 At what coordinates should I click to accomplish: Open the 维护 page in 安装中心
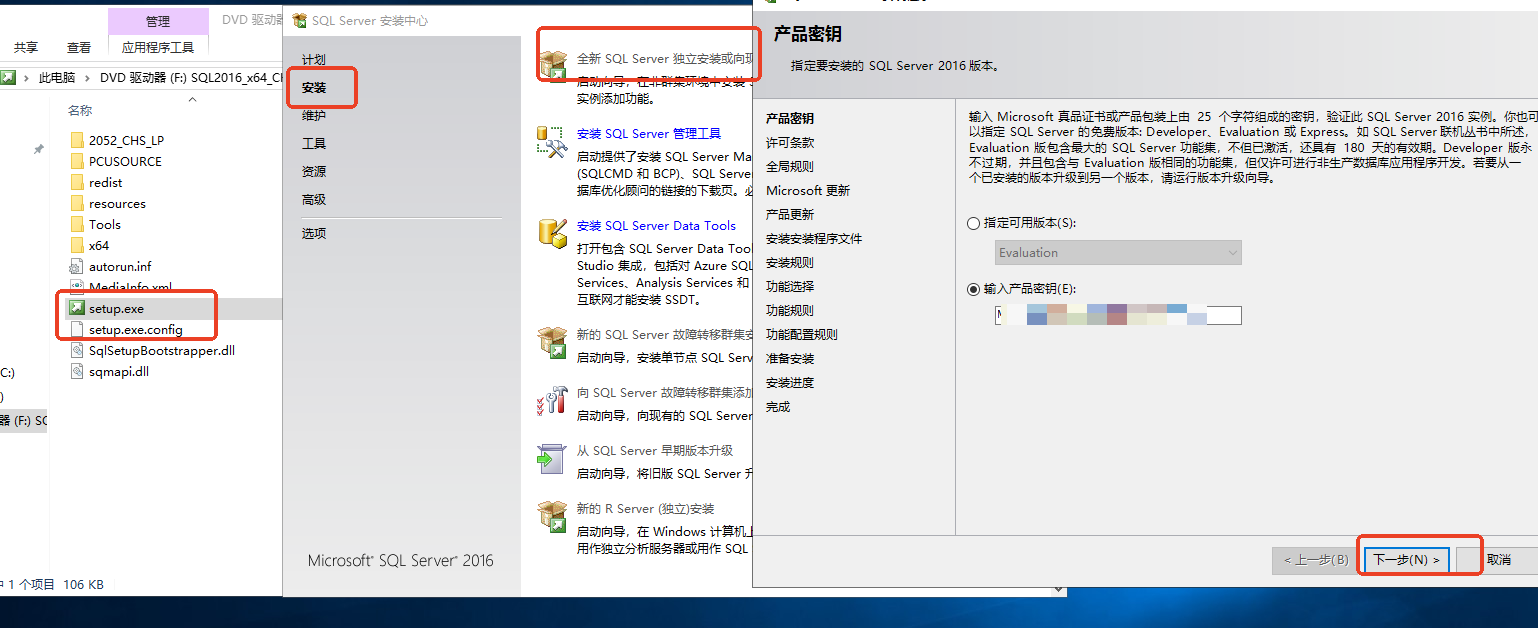314,116
